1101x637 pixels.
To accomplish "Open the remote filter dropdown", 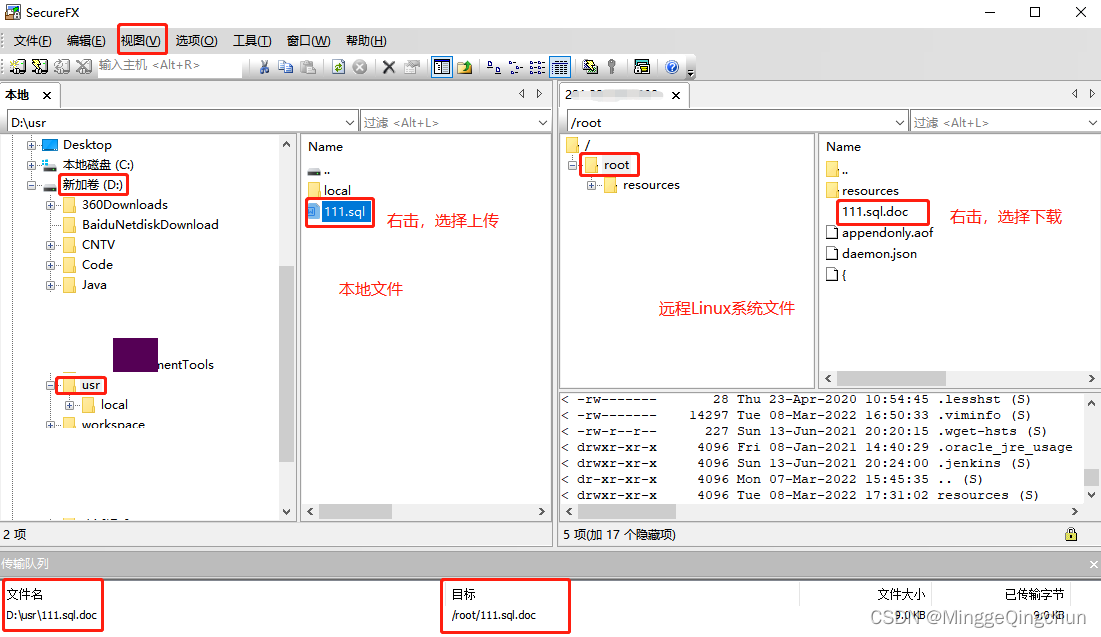I will coord(1093,122).
